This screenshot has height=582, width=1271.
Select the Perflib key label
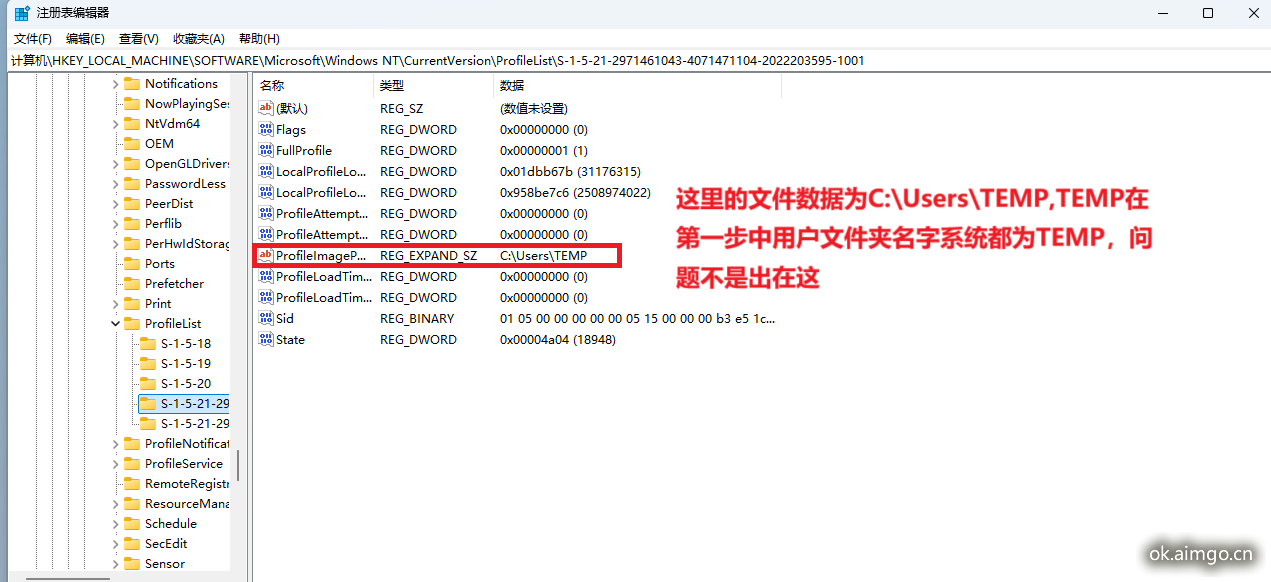pyautogui.click(x=163, y=224)
